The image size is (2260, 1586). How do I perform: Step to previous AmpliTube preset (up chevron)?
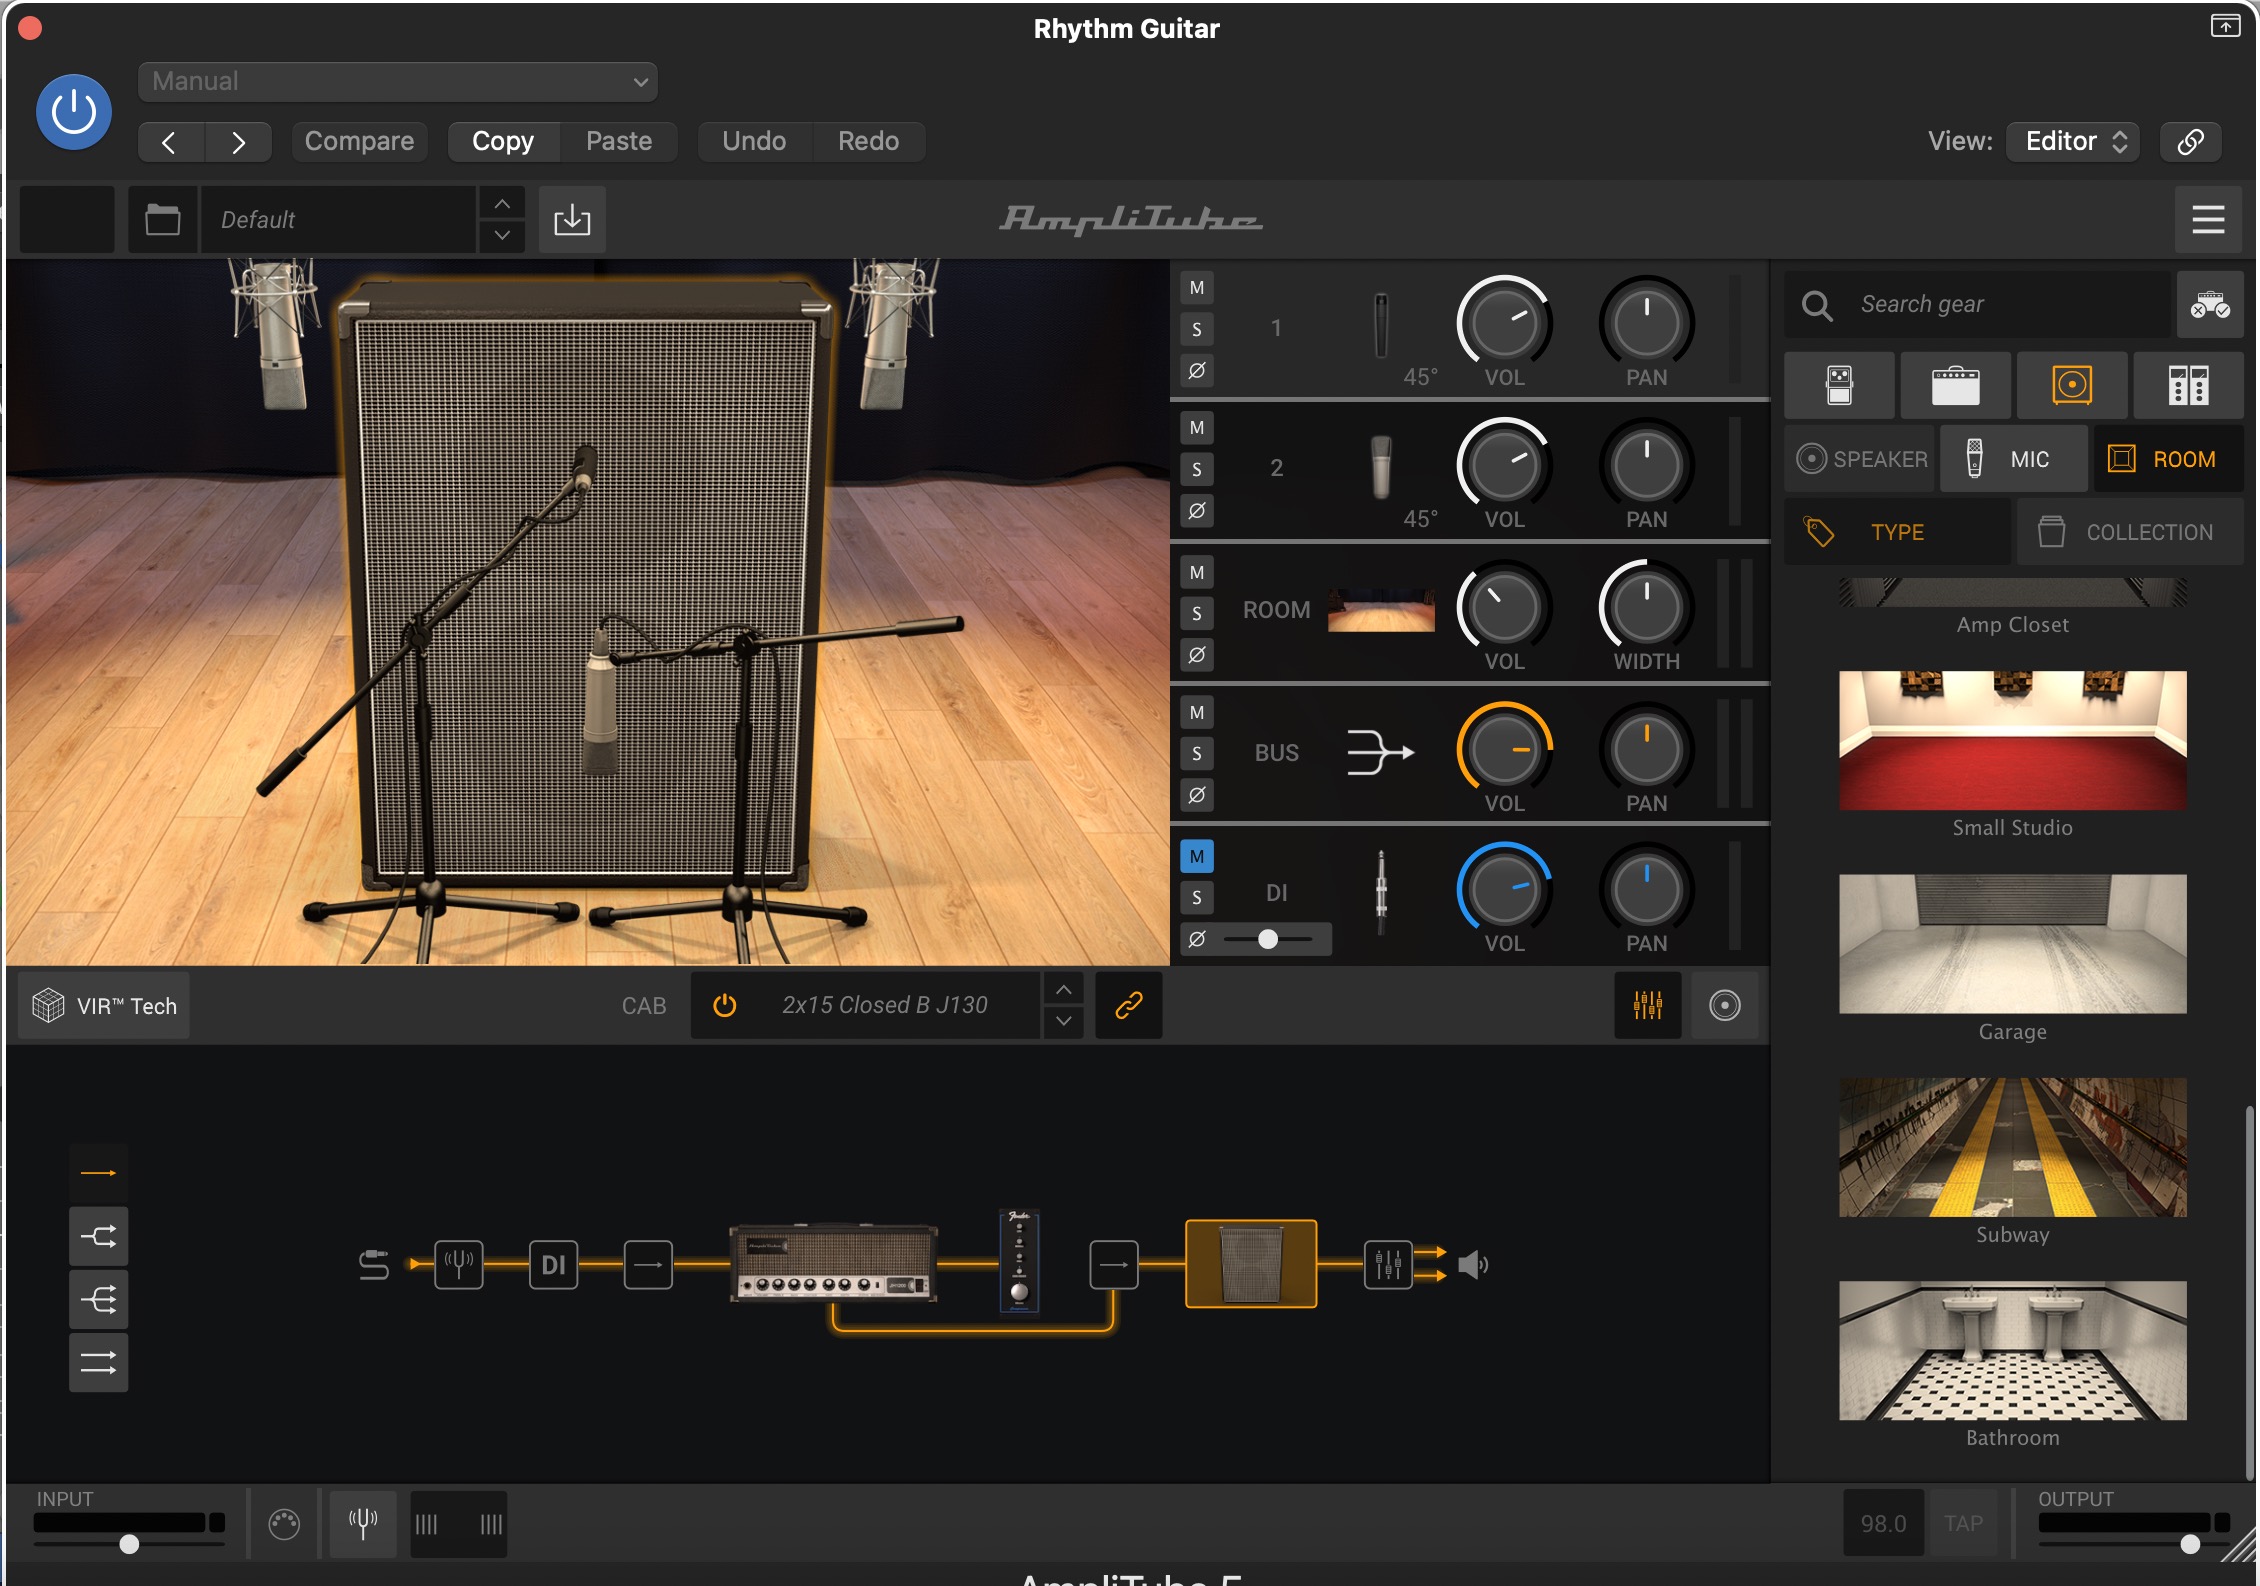[502, 204]
